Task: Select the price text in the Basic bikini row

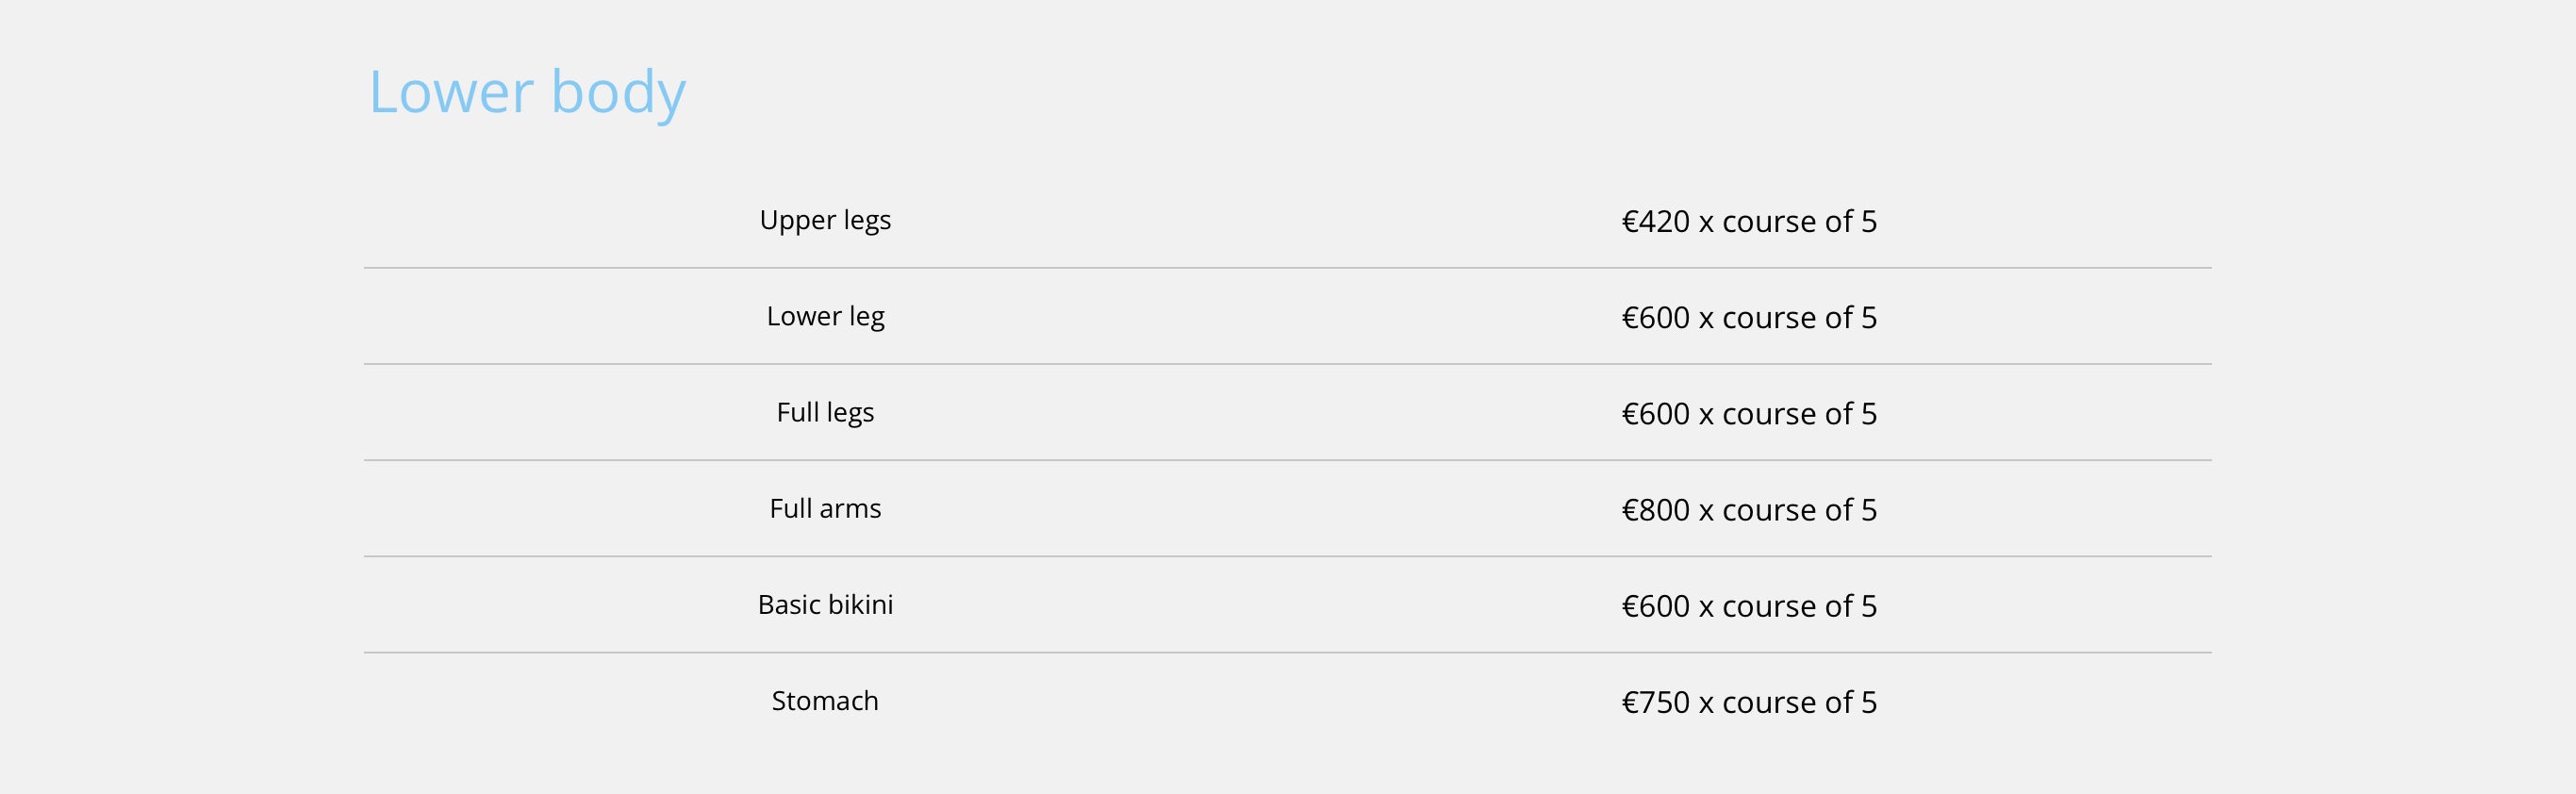Action: pos(1749,605)
